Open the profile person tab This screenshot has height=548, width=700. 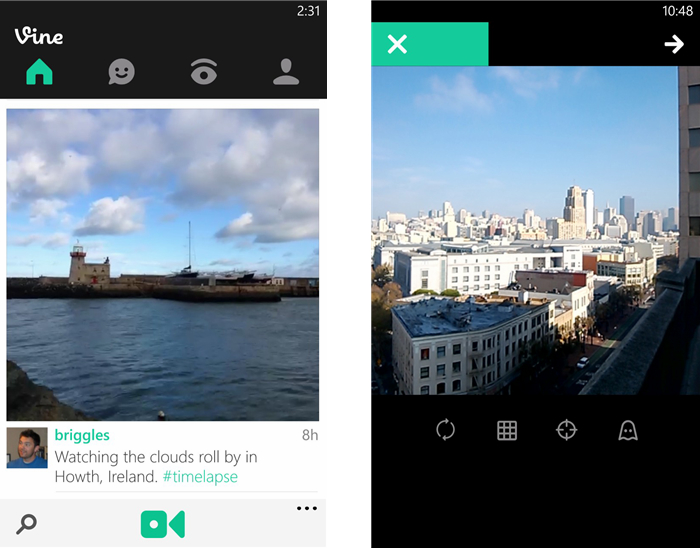286,71
